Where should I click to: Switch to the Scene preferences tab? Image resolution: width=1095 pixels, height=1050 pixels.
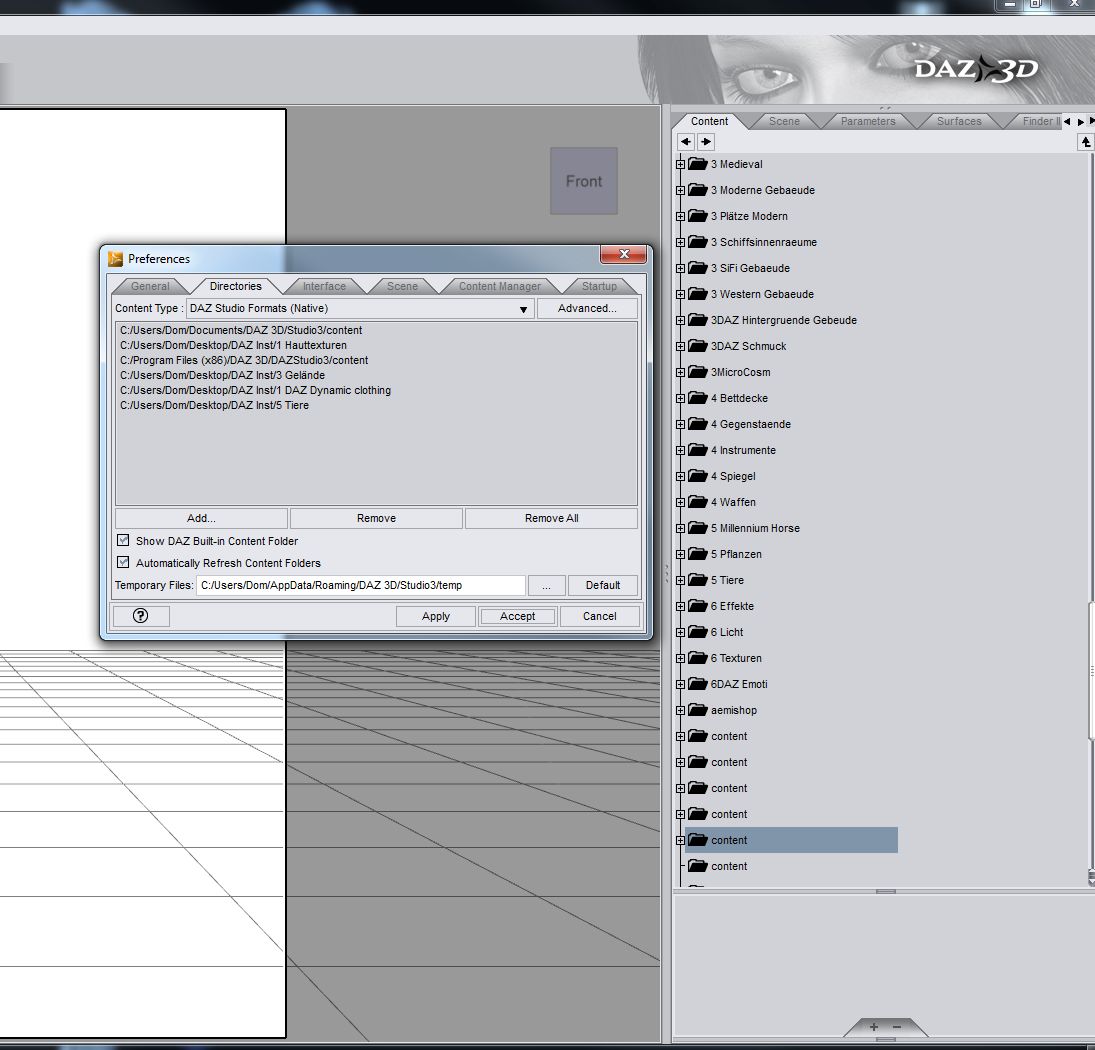click(402, 286)
